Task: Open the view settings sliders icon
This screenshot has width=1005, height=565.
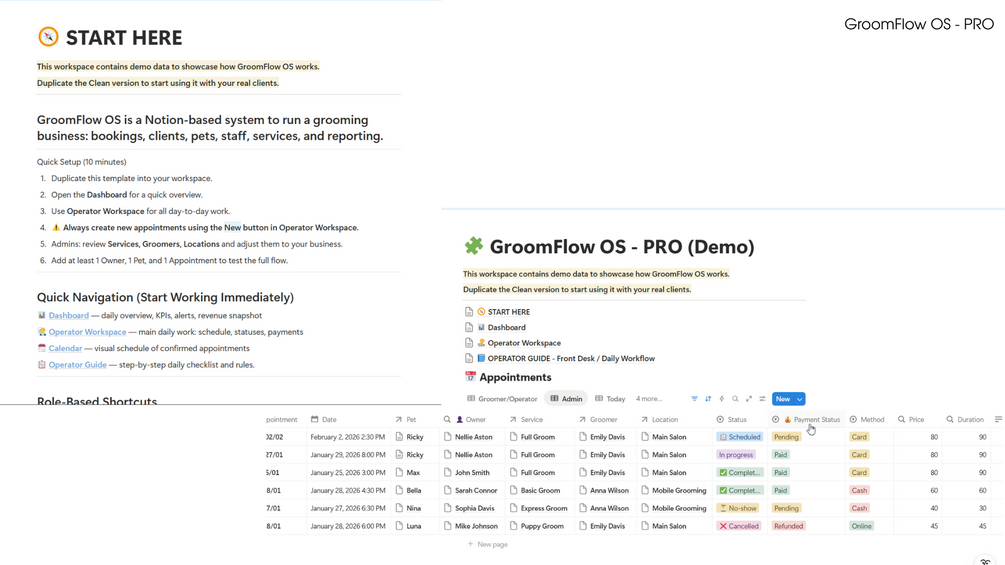Action: [762, 399]
